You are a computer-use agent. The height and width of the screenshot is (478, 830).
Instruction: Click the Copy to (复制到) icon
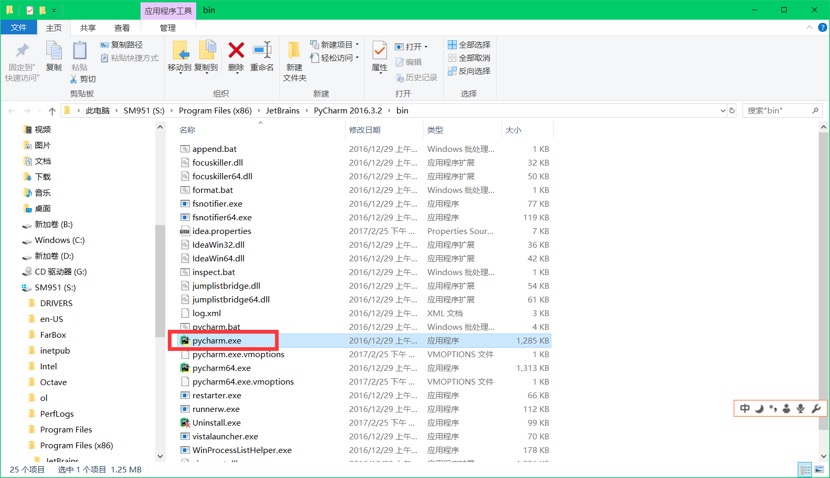coord(206,51)
